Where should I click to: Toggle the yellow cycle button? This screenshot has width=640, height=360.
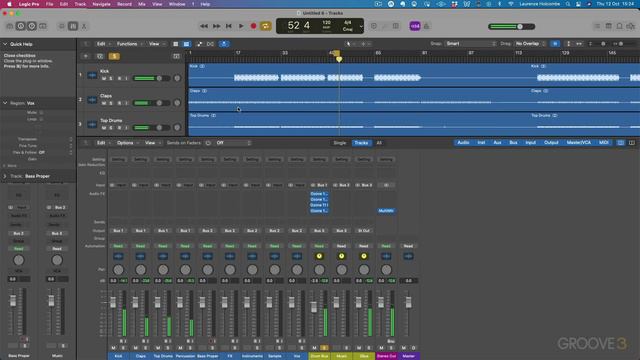coord(265,26)
